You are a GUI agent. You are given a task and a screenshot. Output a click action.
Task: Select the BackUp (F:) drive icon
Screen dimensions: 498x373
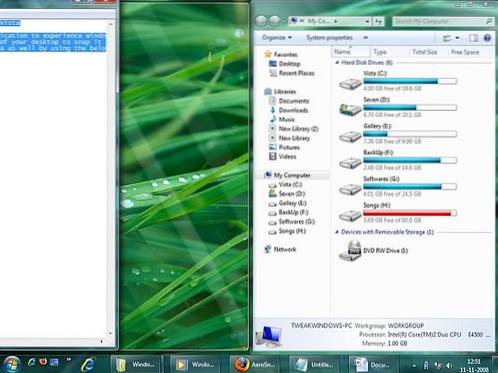(x=350, y=162)
